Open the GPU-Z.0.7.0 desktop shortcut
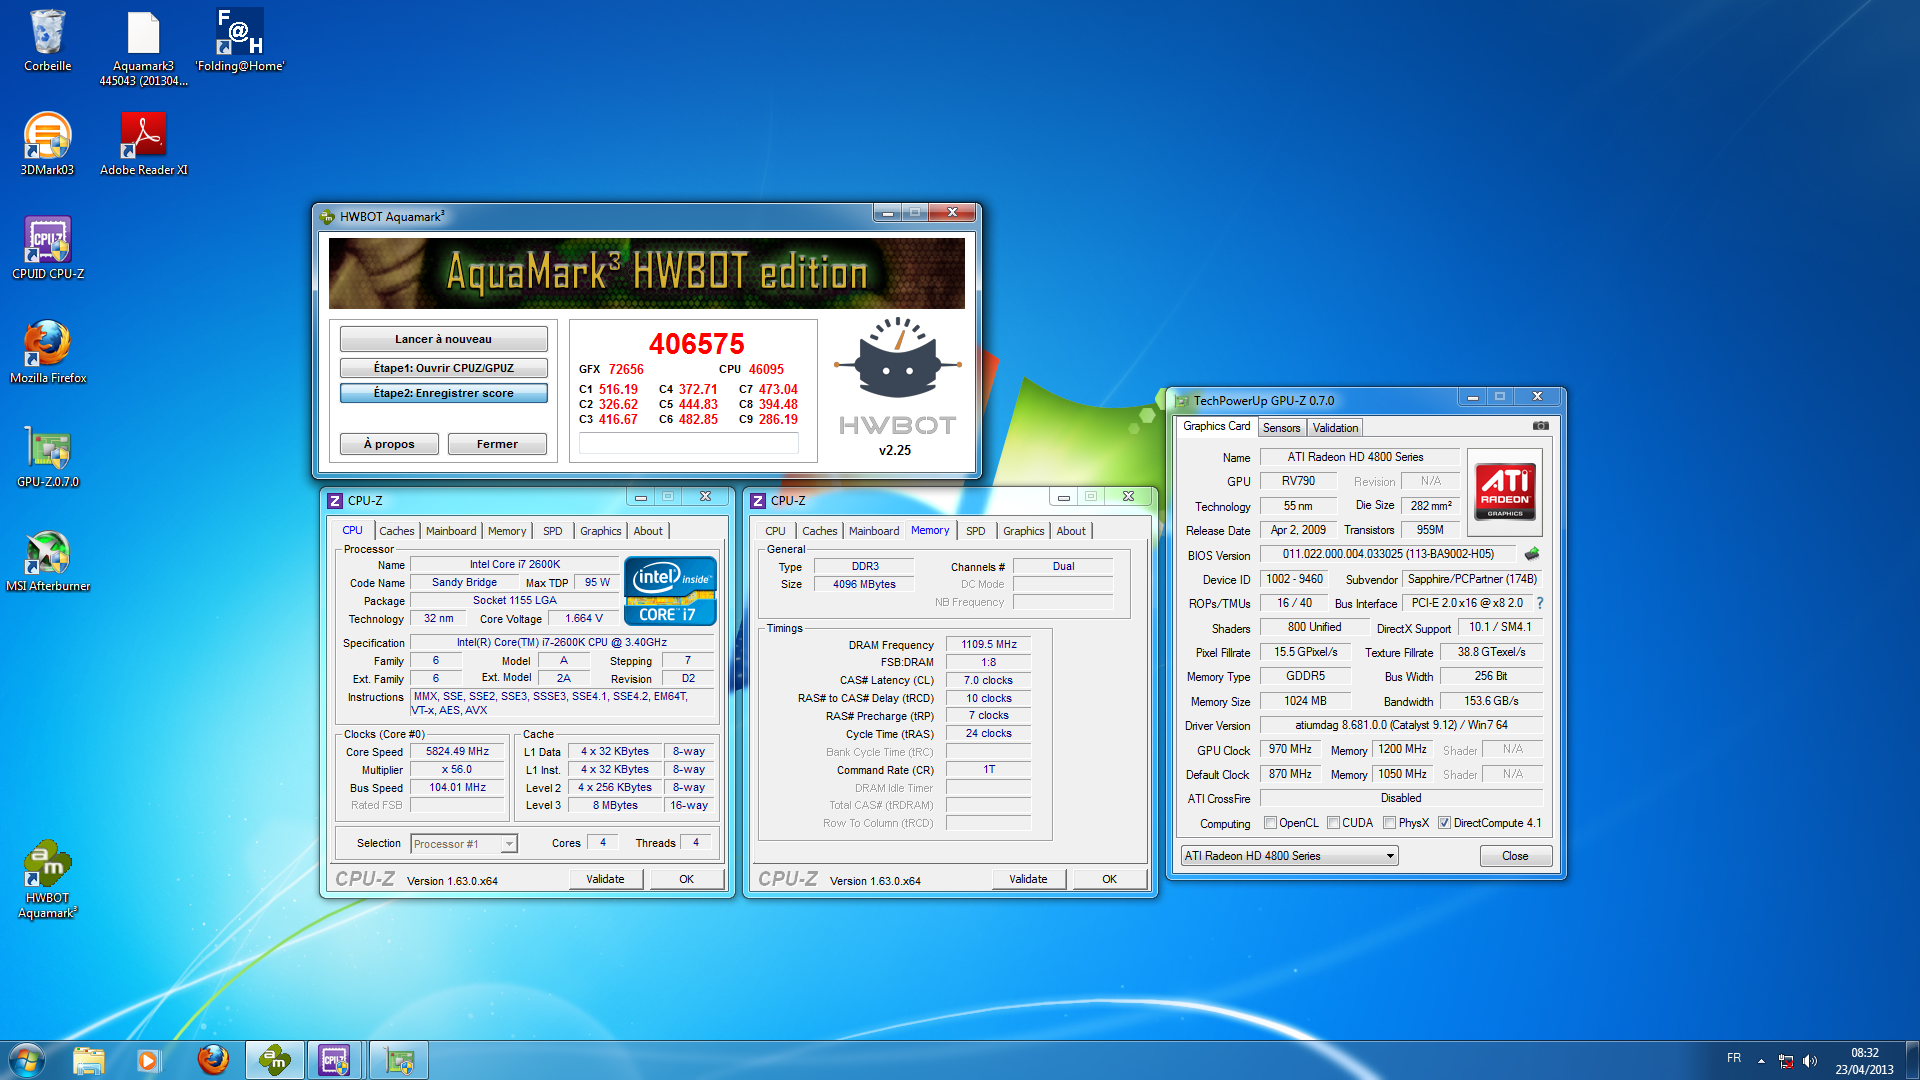 point(47,456)
